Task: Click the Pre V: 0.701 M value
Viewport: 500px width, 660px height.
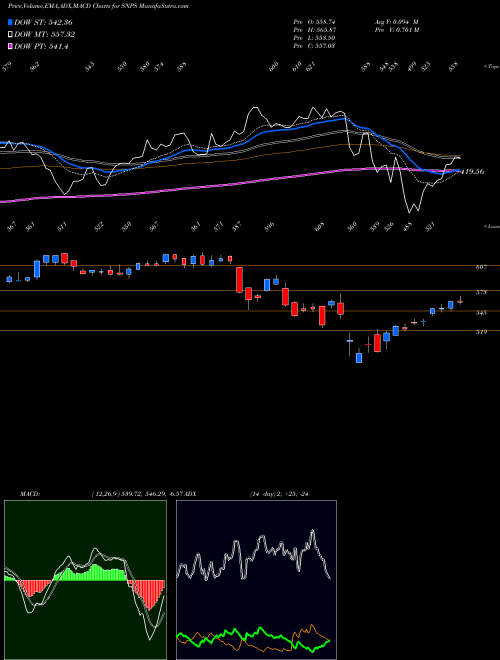Action: [x=396, y=29]
